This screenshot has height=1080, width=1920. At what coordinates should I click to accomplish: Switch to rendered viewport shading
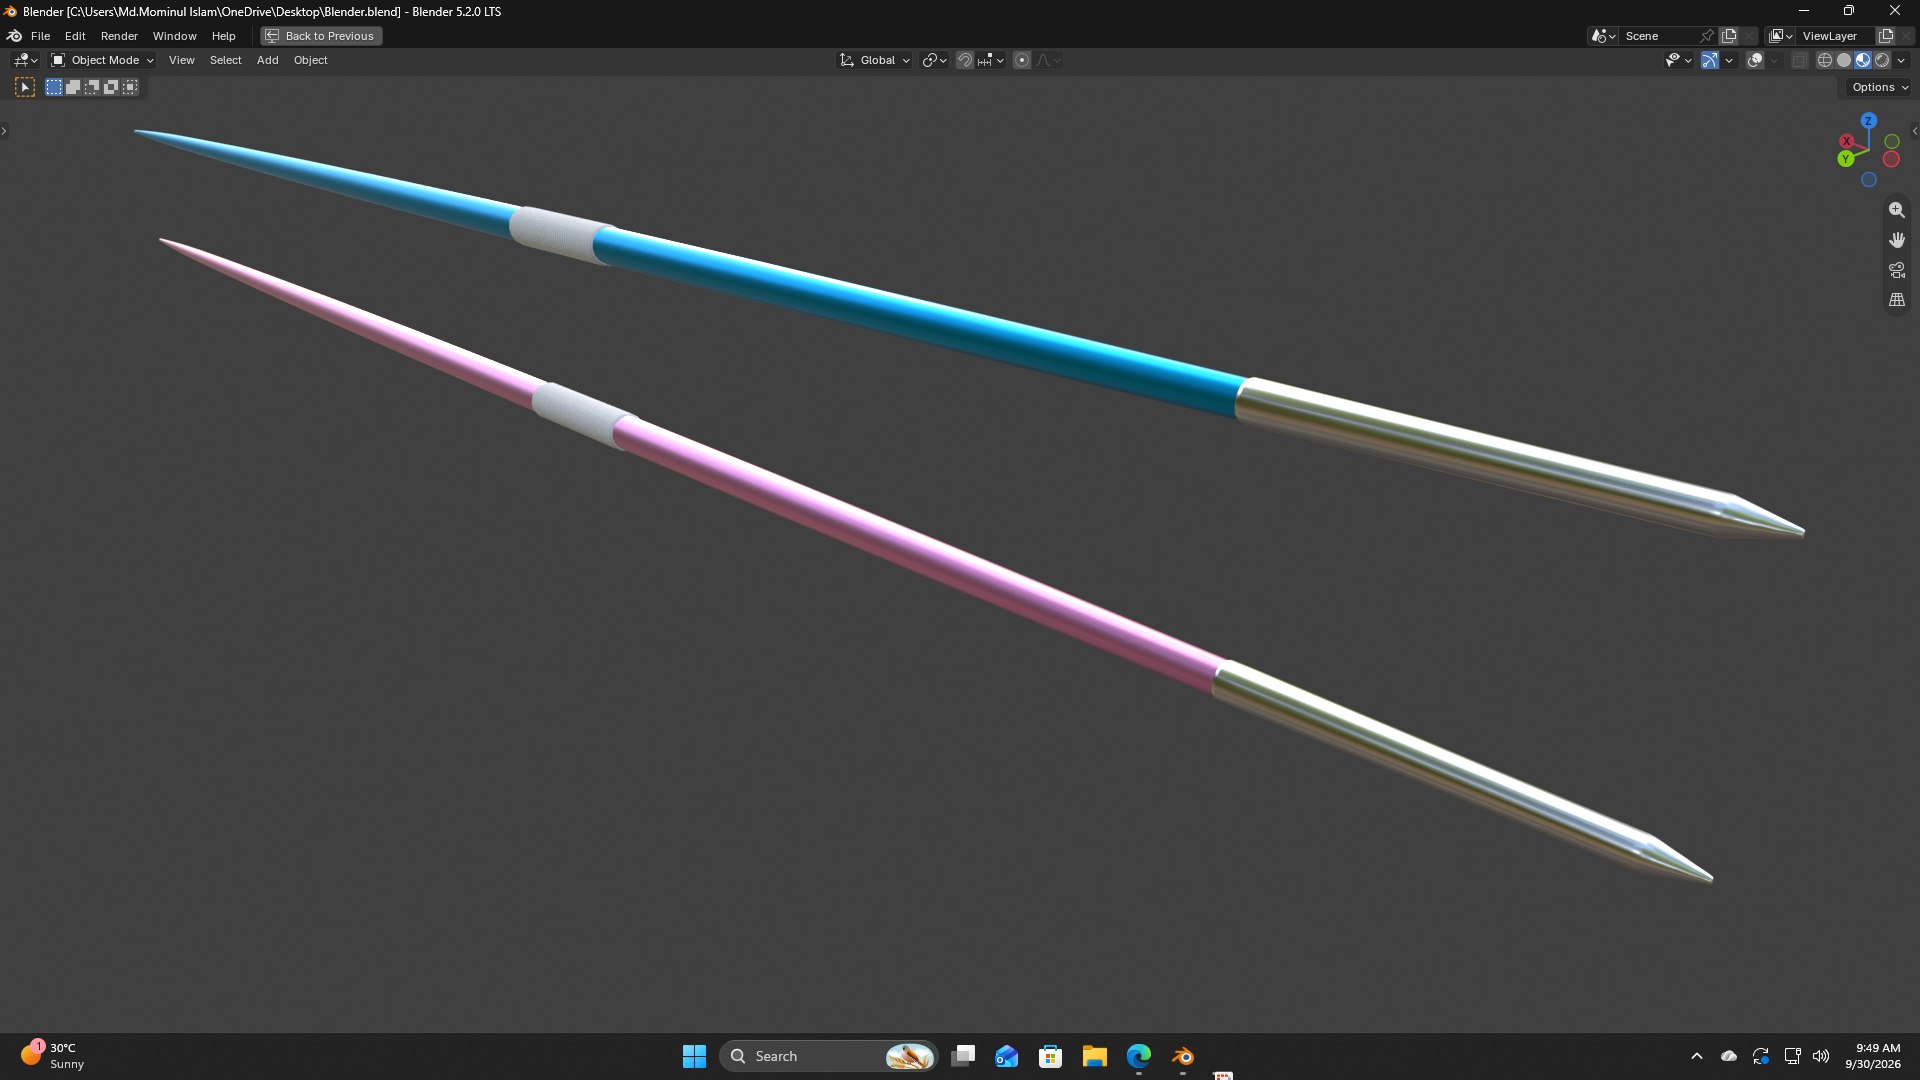click(1882, 60)
